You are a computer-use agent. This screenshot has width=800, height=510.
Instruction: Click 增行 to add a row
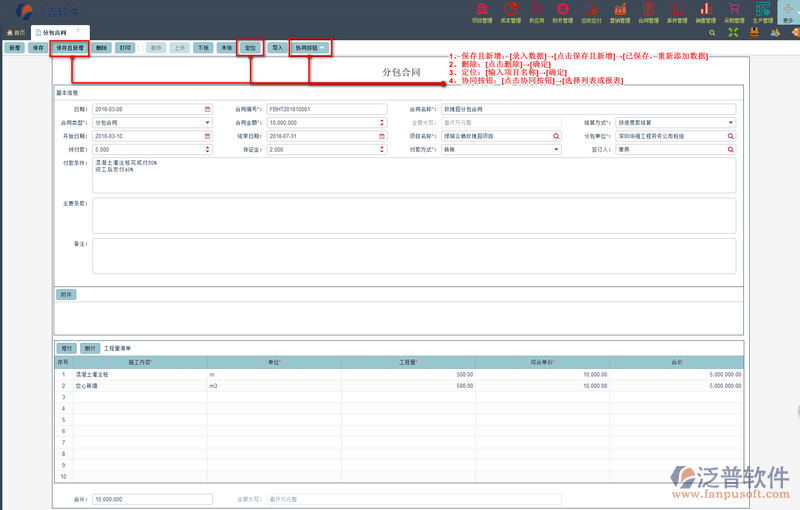(67, 348)
